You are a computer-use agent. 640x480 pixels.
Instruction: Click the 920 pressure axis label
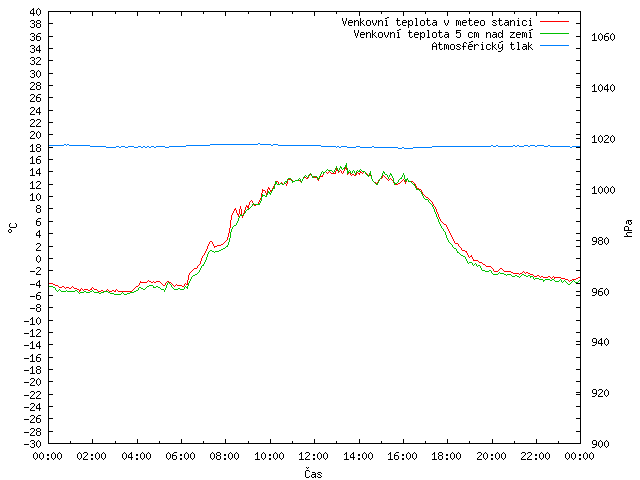tap(600, 393)
